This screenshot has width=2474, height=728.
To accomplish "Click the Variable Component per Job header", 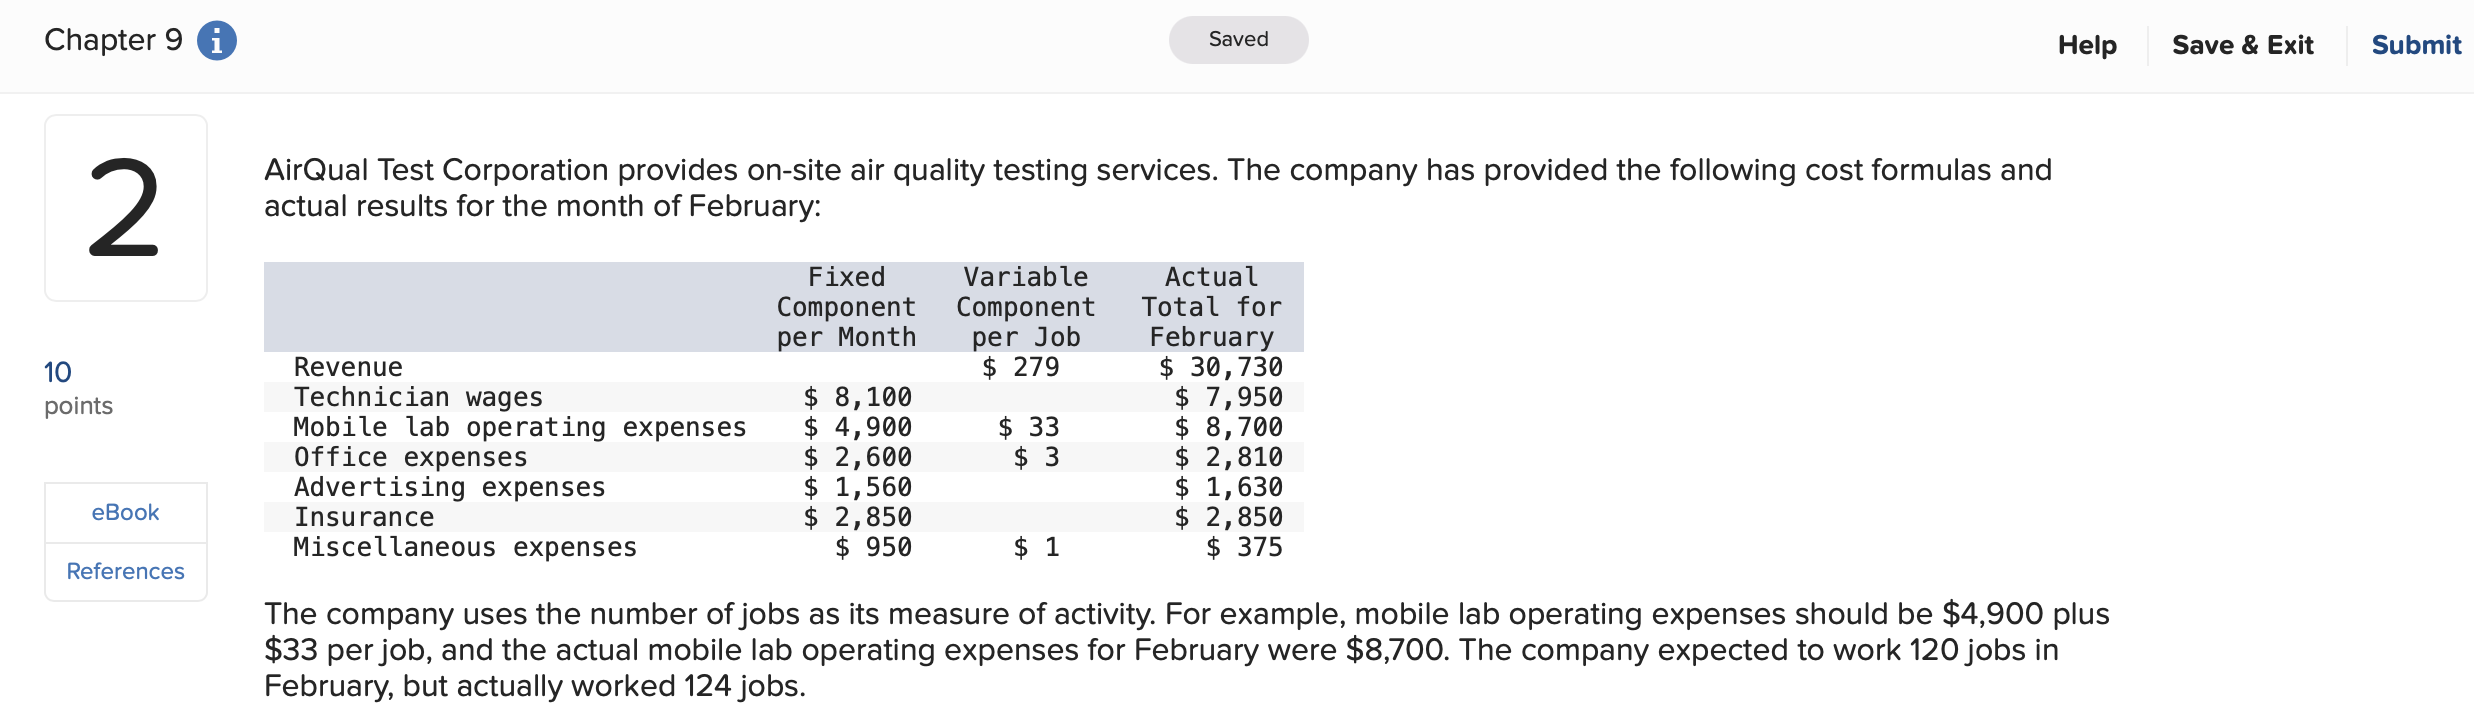I will pos(1025,307).
